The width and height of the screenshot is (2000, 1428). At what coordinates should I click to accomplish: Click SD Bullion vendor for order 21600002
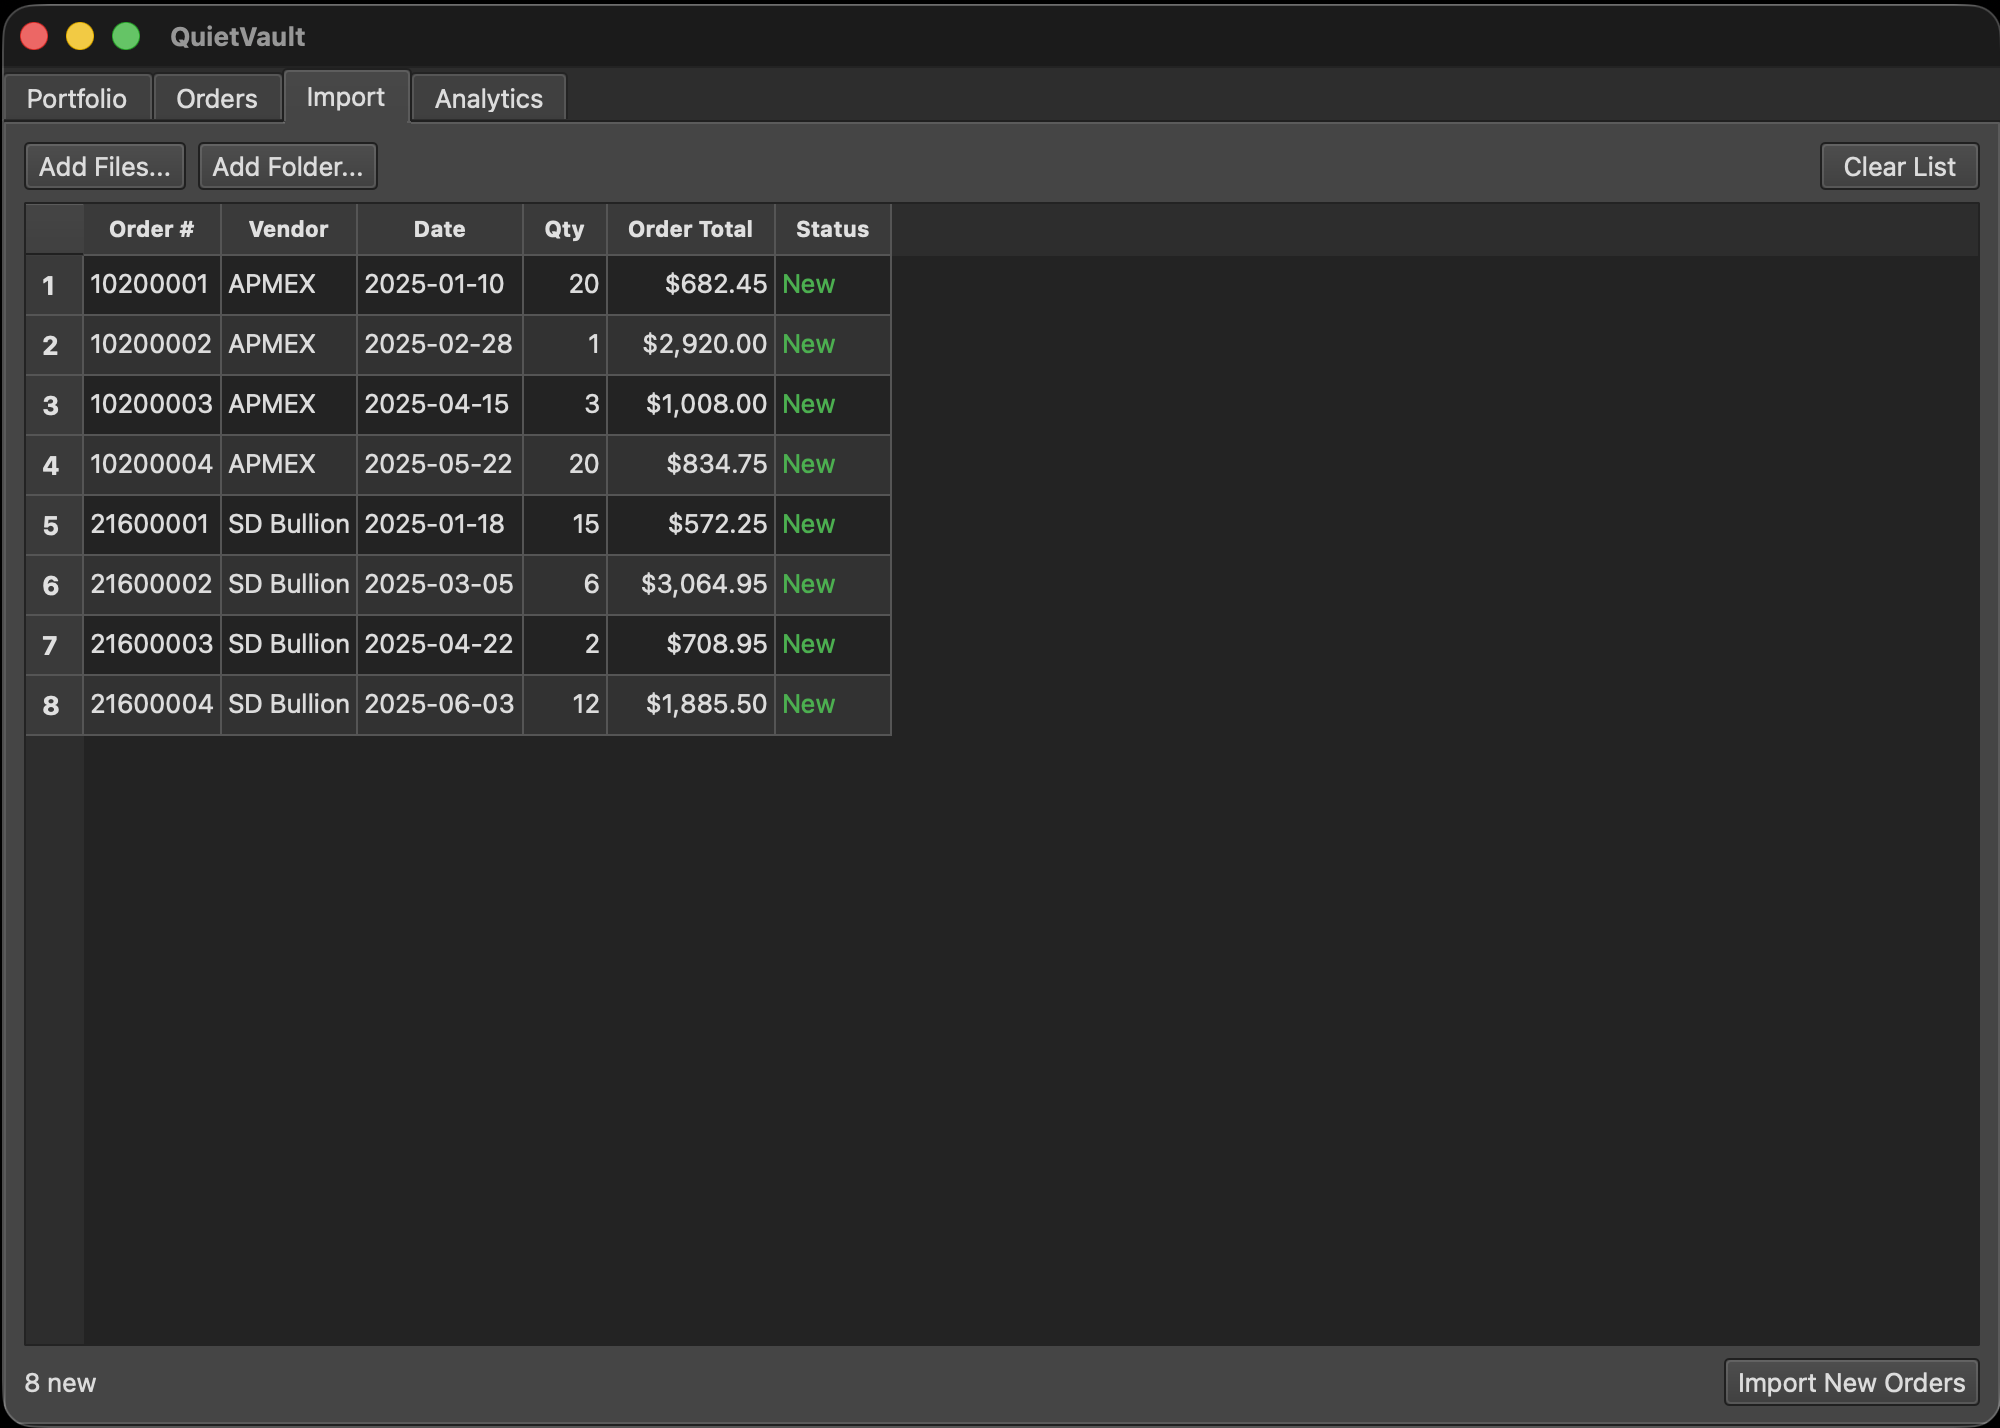pyautogui.click(x=289, y=585)
